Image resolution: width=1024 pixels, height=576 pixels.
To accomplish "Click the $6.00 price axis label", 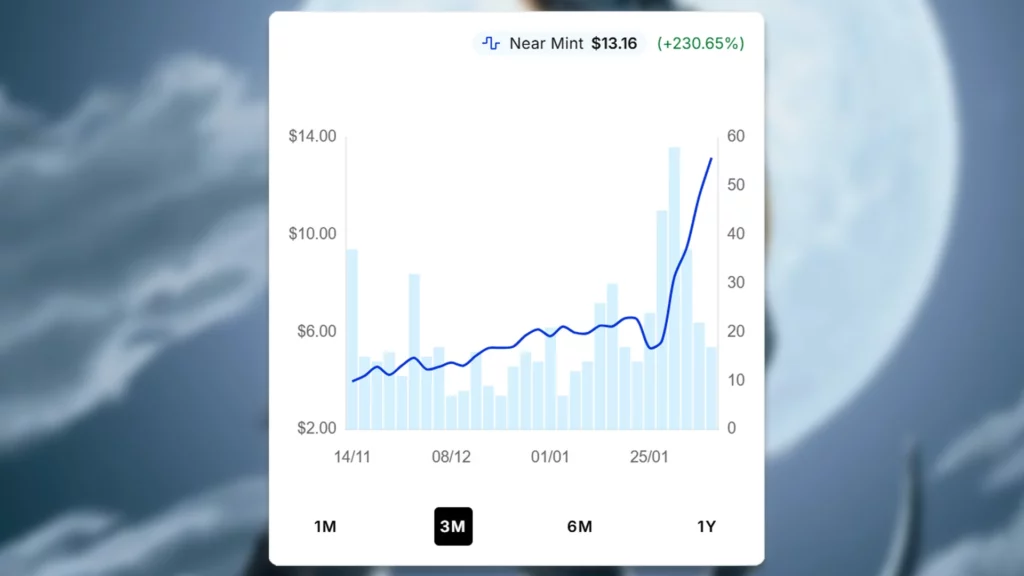I will (315, 331).
